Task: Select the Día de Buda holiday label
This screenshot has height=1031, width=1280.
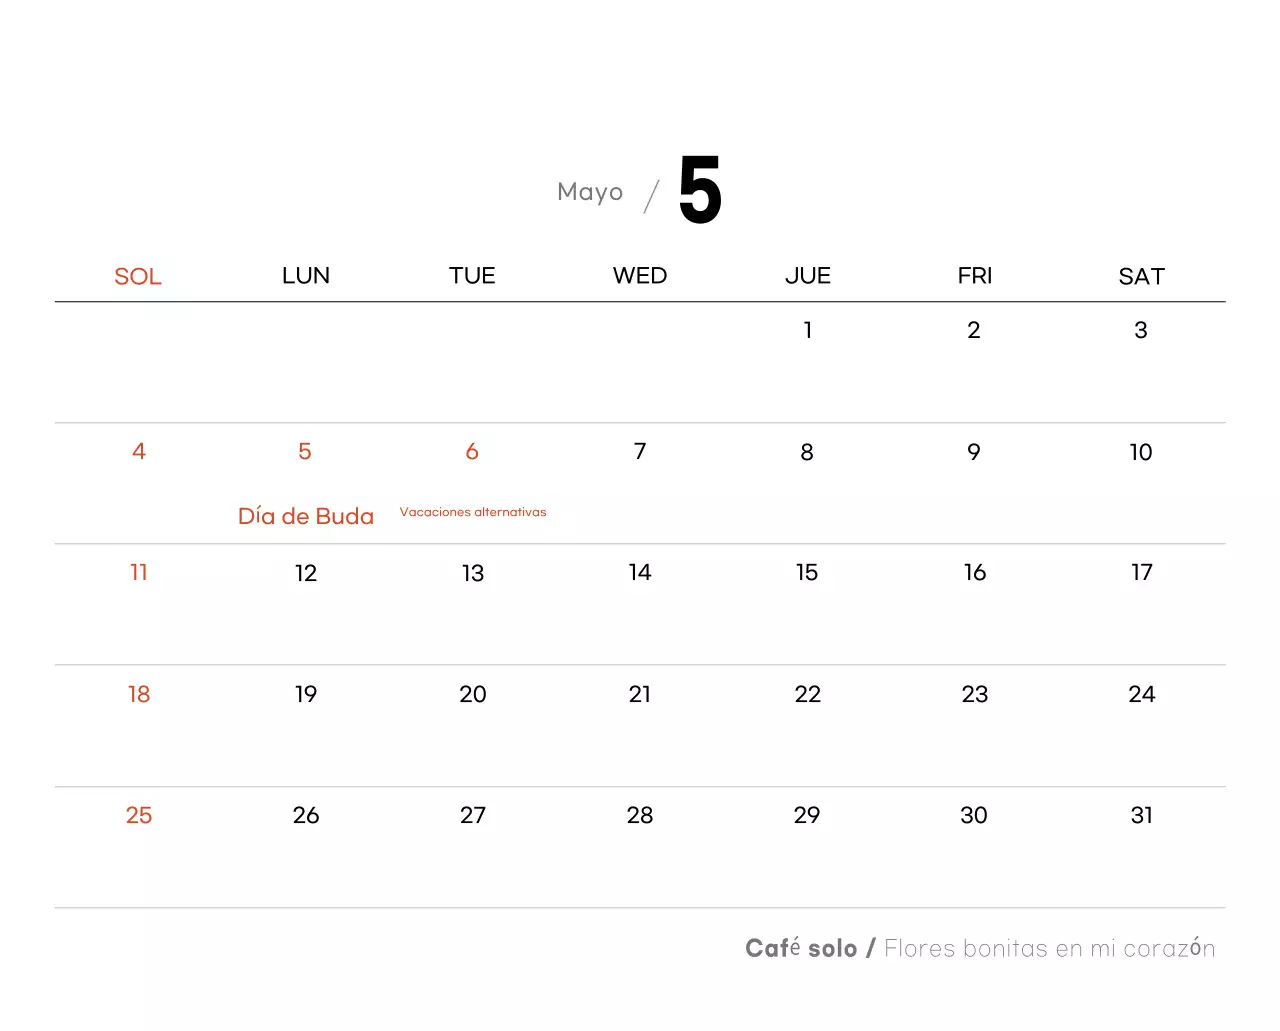Action: click(306, 516)
